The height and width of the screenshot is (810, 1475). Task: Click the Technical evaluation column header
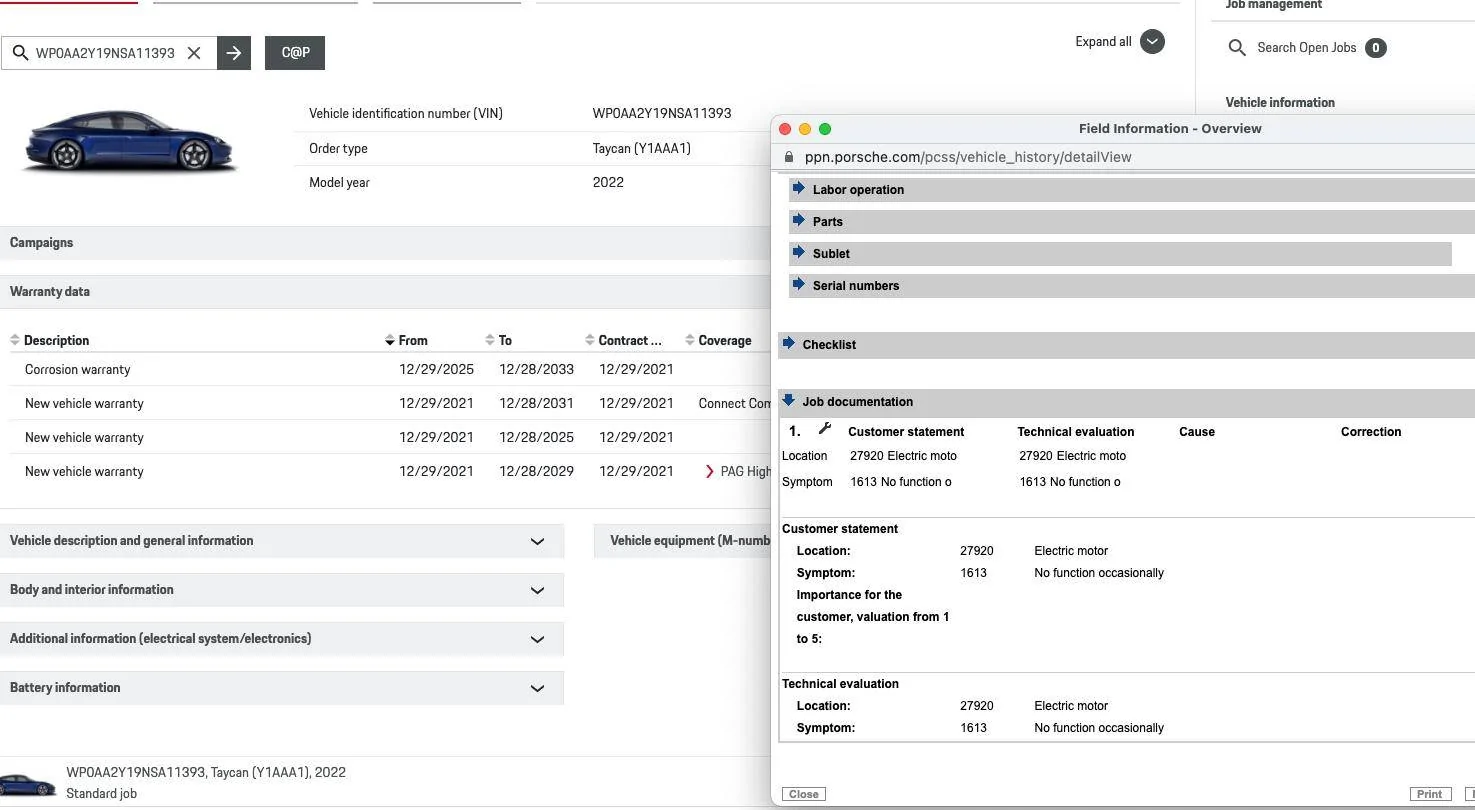click(x=1076, y=432)
